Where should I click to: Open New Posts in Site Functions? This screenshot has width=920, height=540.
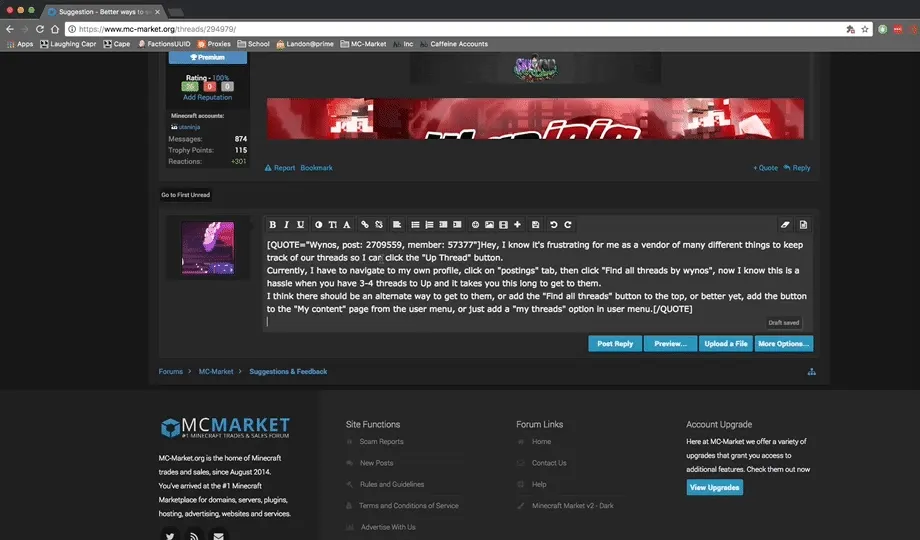pyautogui.click(x=376, y=463)
